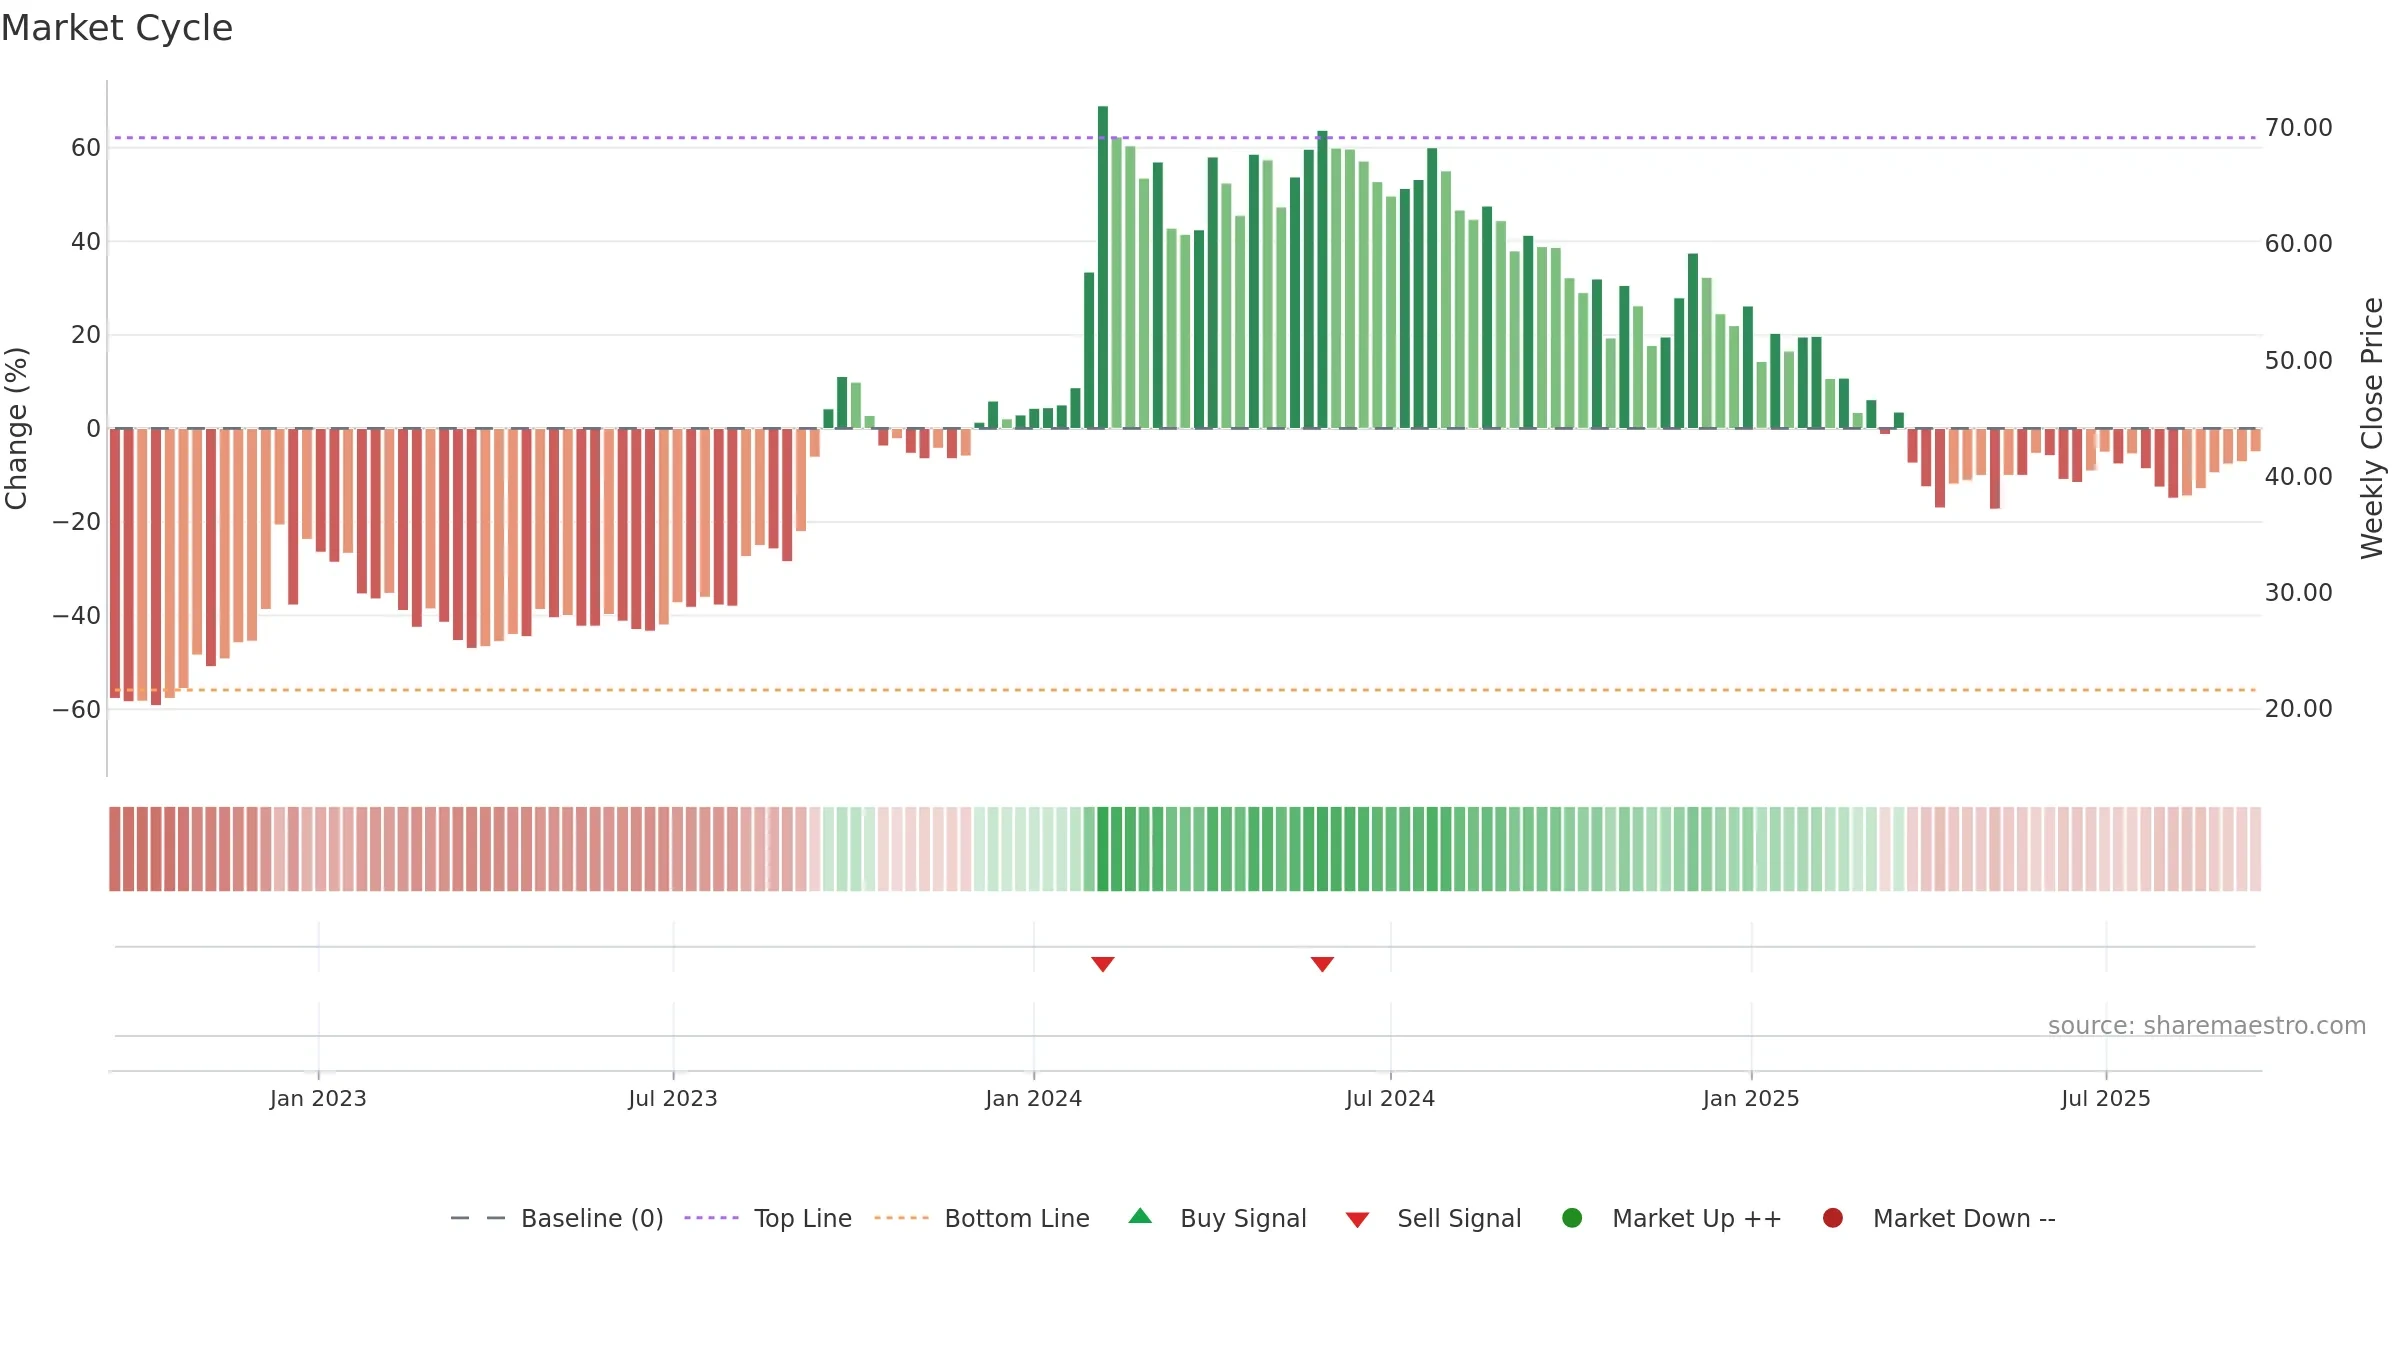Toggle the Bottom Line legend label
Image resolution: width=2400 pixels, height=1350 pixels.
[1017, 1218]
